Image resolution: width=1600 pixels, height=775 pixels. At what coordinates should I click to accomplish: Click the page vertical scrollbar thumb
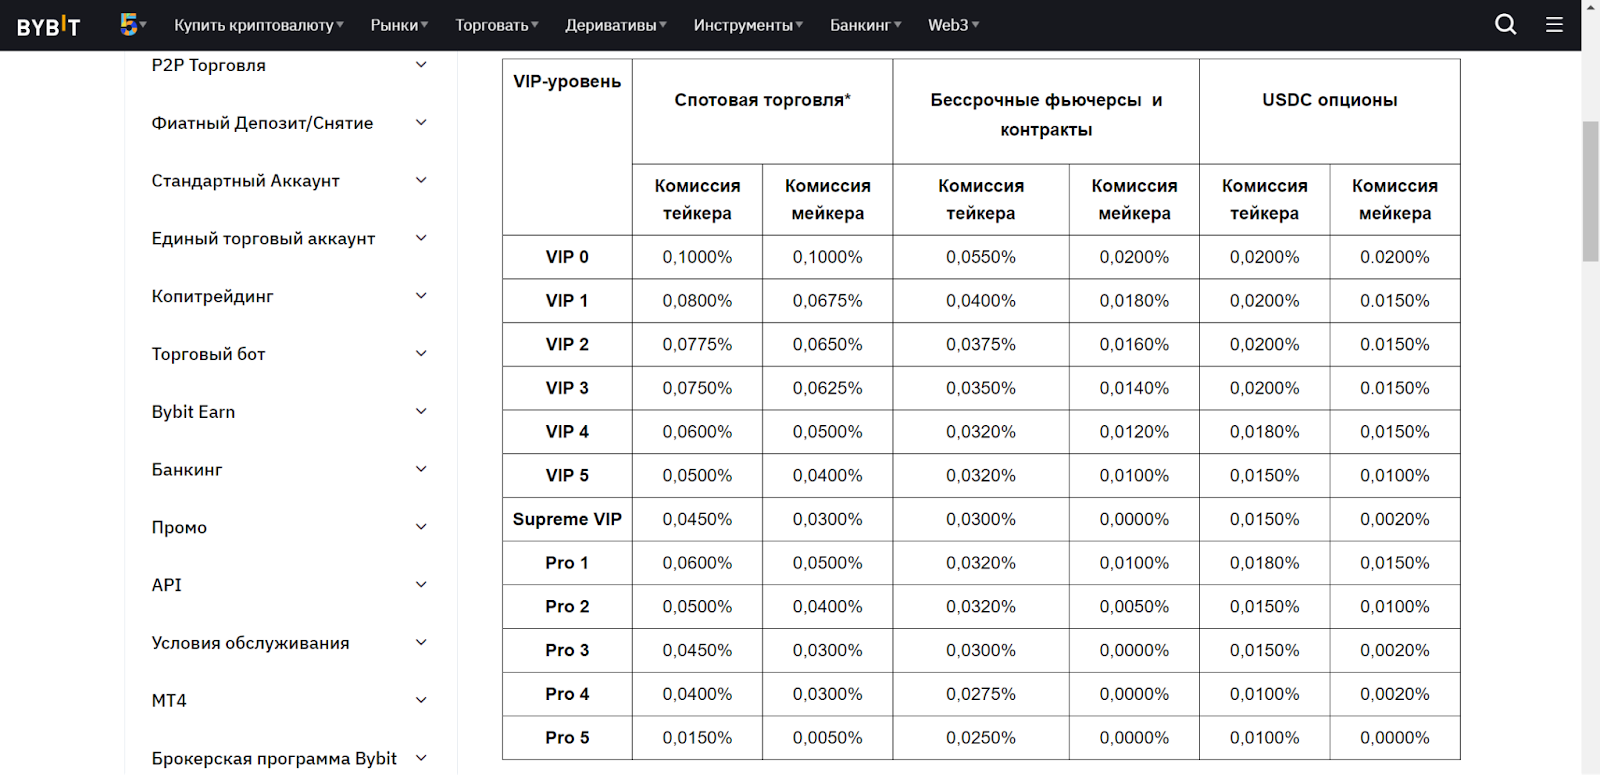click(x=1590, y=190)
